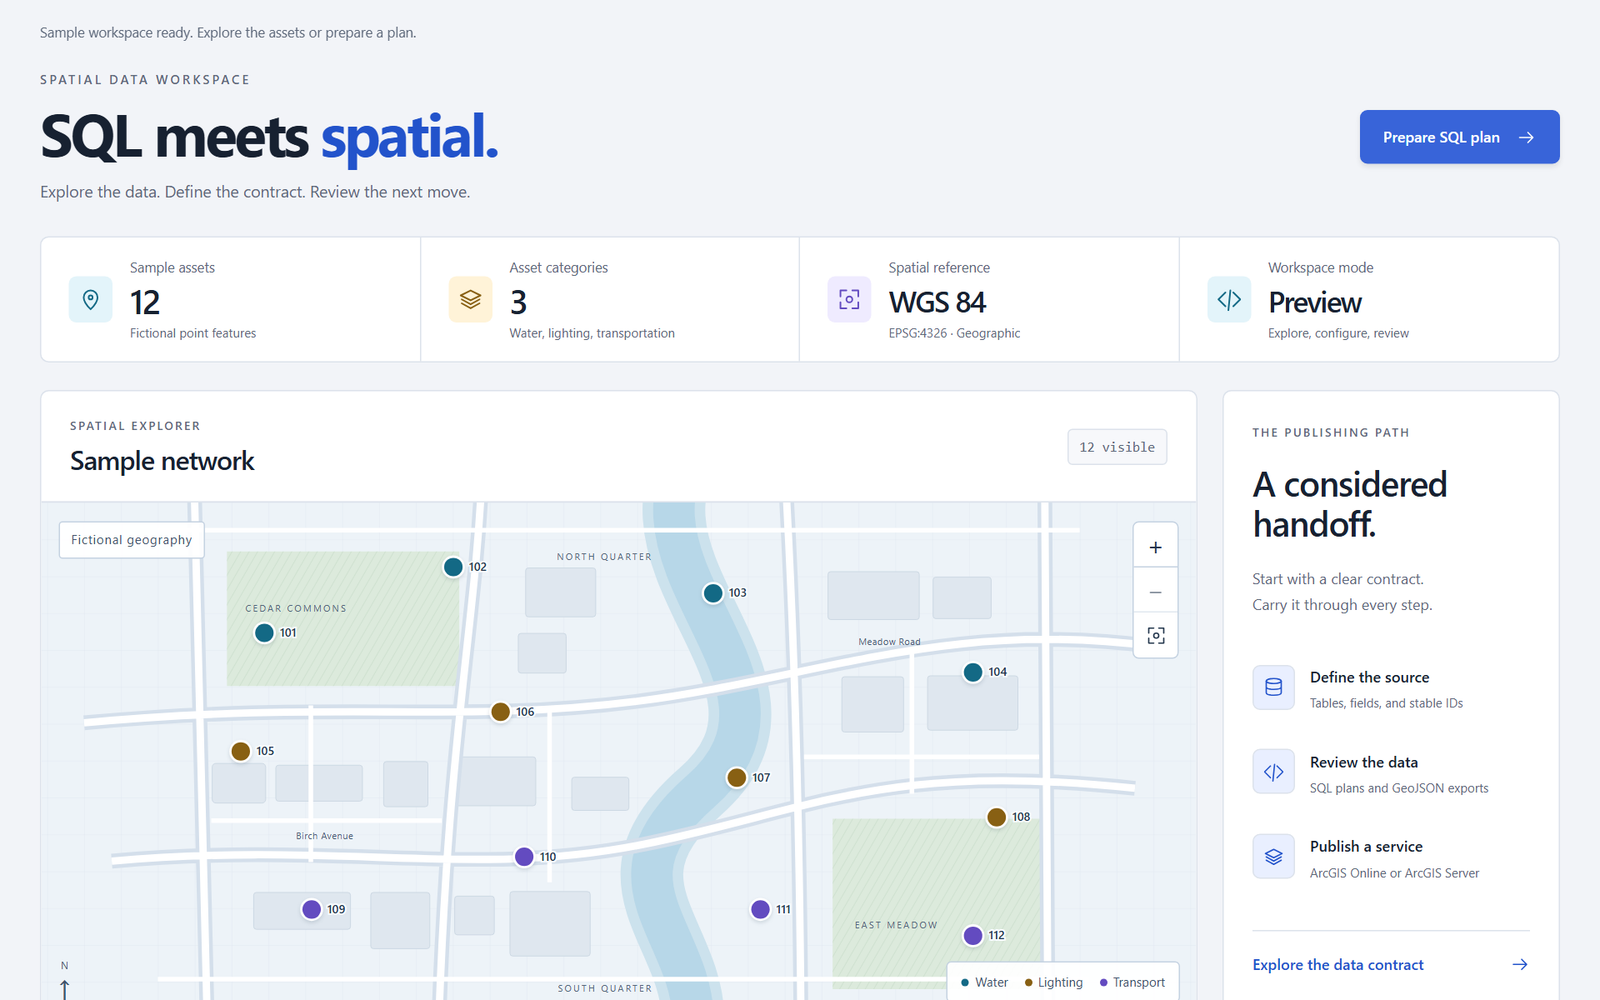The height and width of the screenshot is (1000, 1600).
Task: Click the Fictional geography map label
Action: (x=131, y=540)
